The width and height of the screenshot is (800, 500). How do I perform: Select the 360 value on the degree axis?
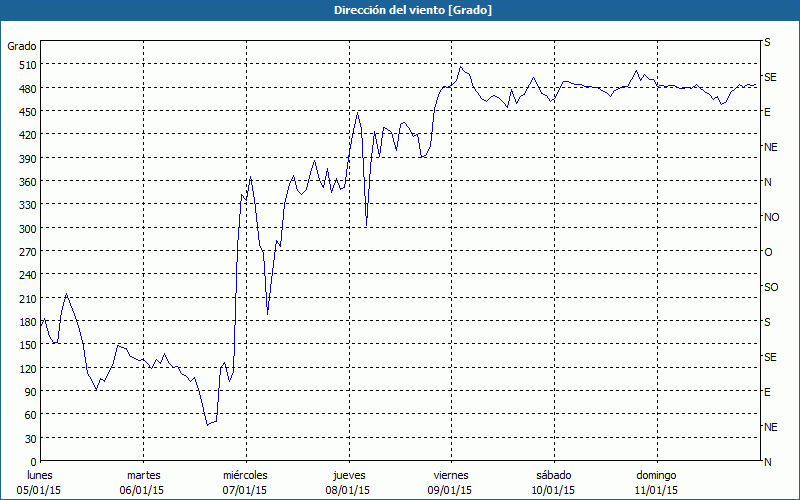(x=26, y=182)
